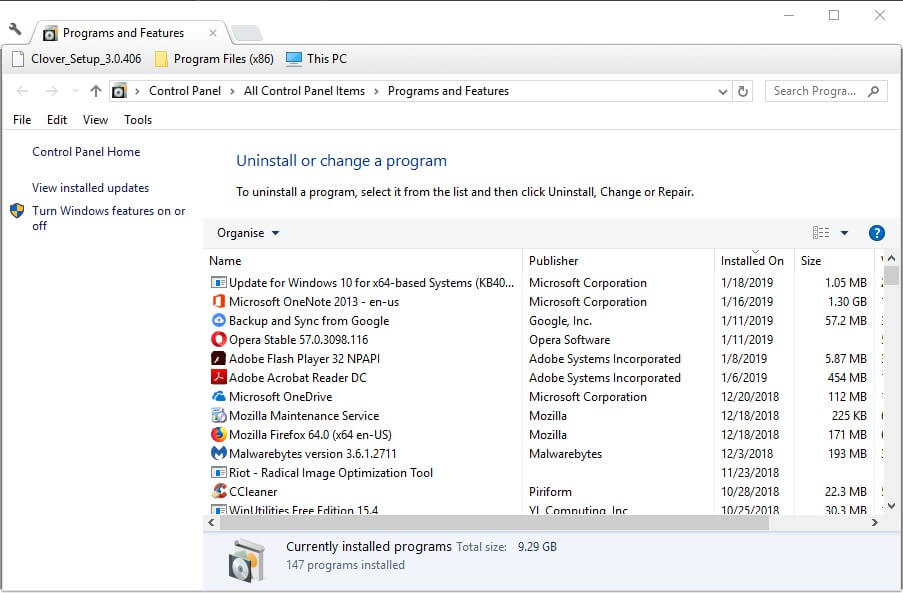Click the search magnifier icon
Screen dimensions: 903x593
click(x=874, y=91)
